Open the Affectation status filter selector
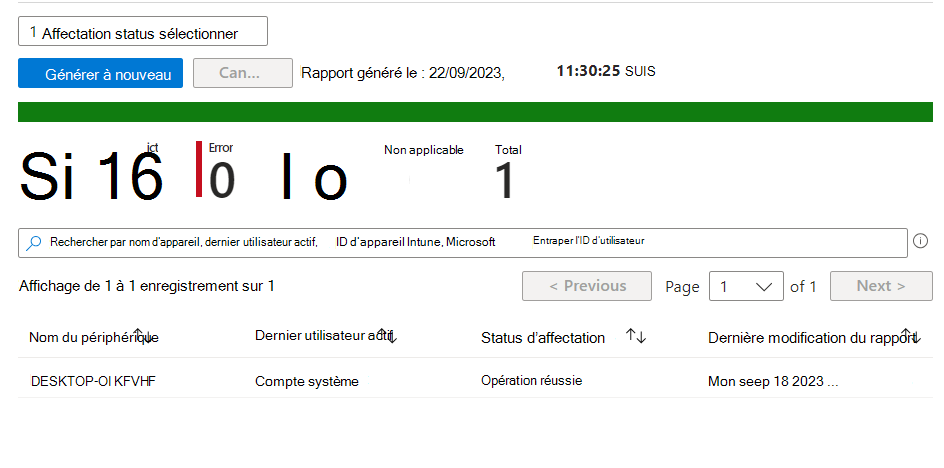 143,31
